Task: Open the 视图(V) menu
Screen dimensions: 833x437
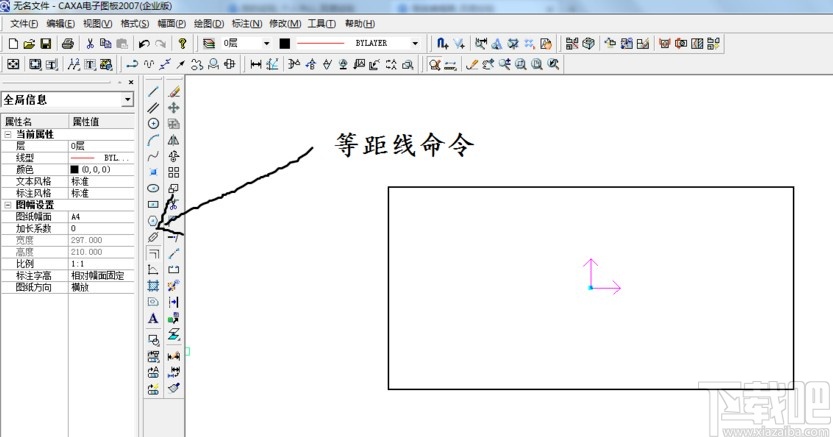Action: coord(97,24)
